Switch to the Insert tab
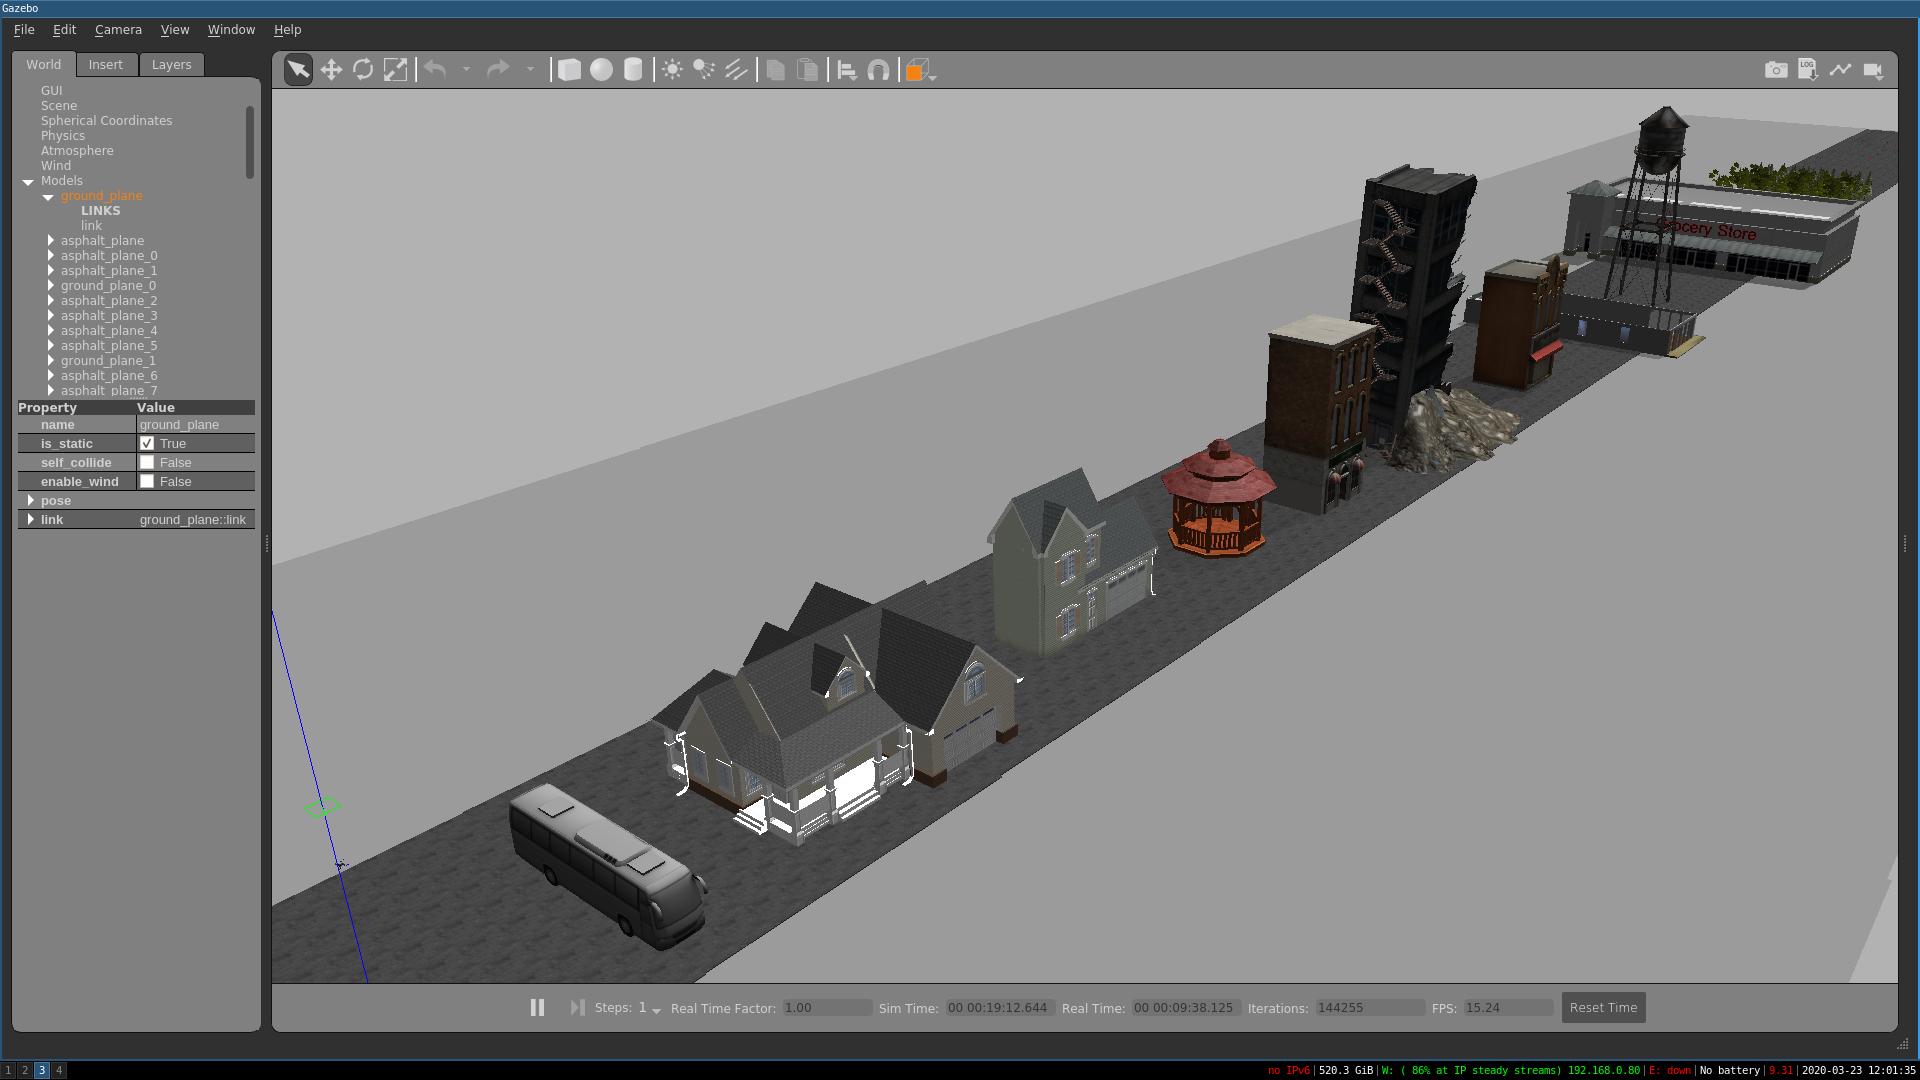The height and width of the screenshot is (1080, 1920). (x=105, y=64)
